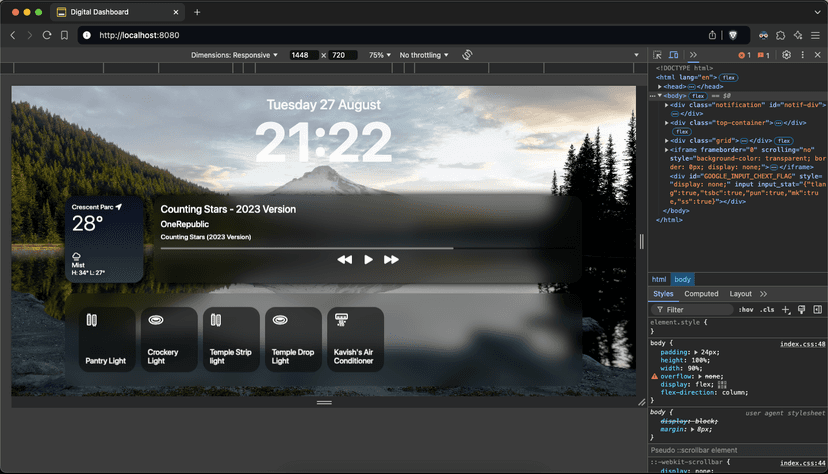Click the Brave Shields lion icon
This screenshot has height=474, width=828.
732,35
